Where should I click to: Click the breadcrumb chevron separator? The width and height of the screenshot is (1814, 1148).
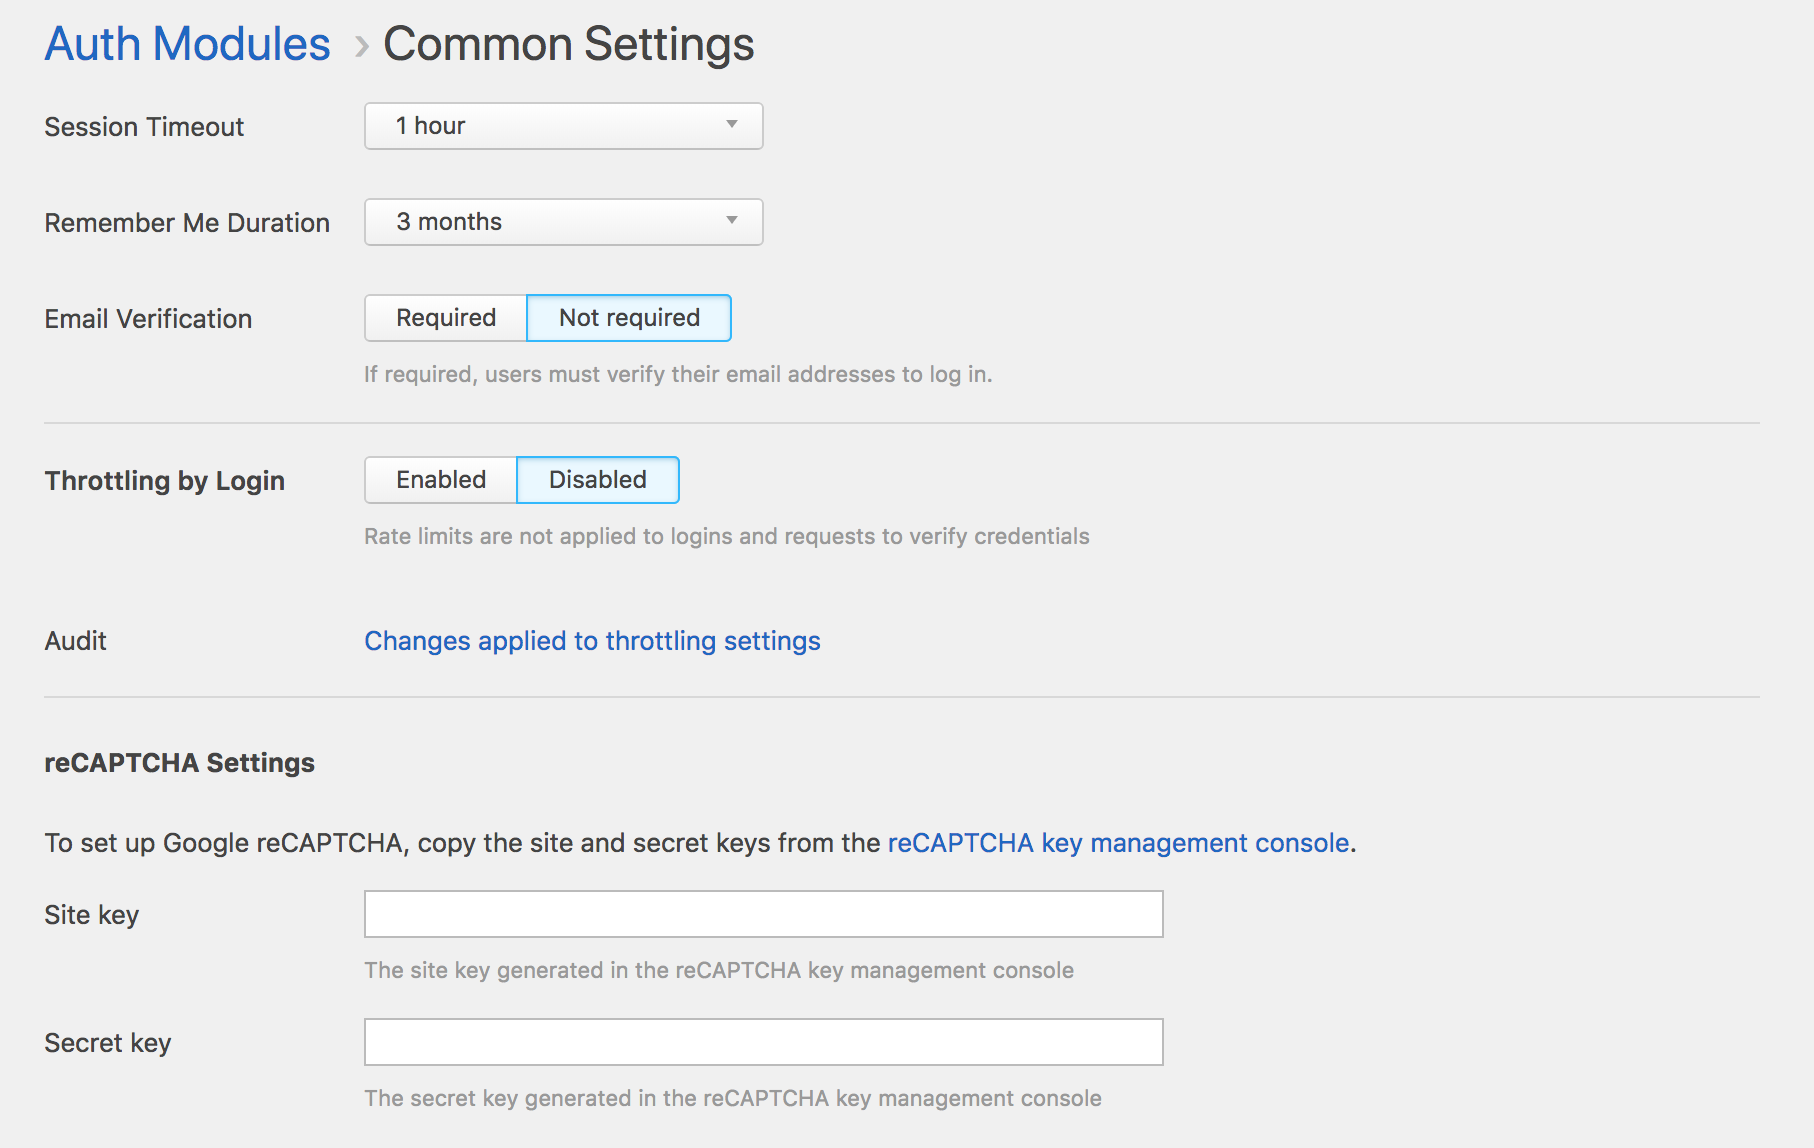pos(361,46)
